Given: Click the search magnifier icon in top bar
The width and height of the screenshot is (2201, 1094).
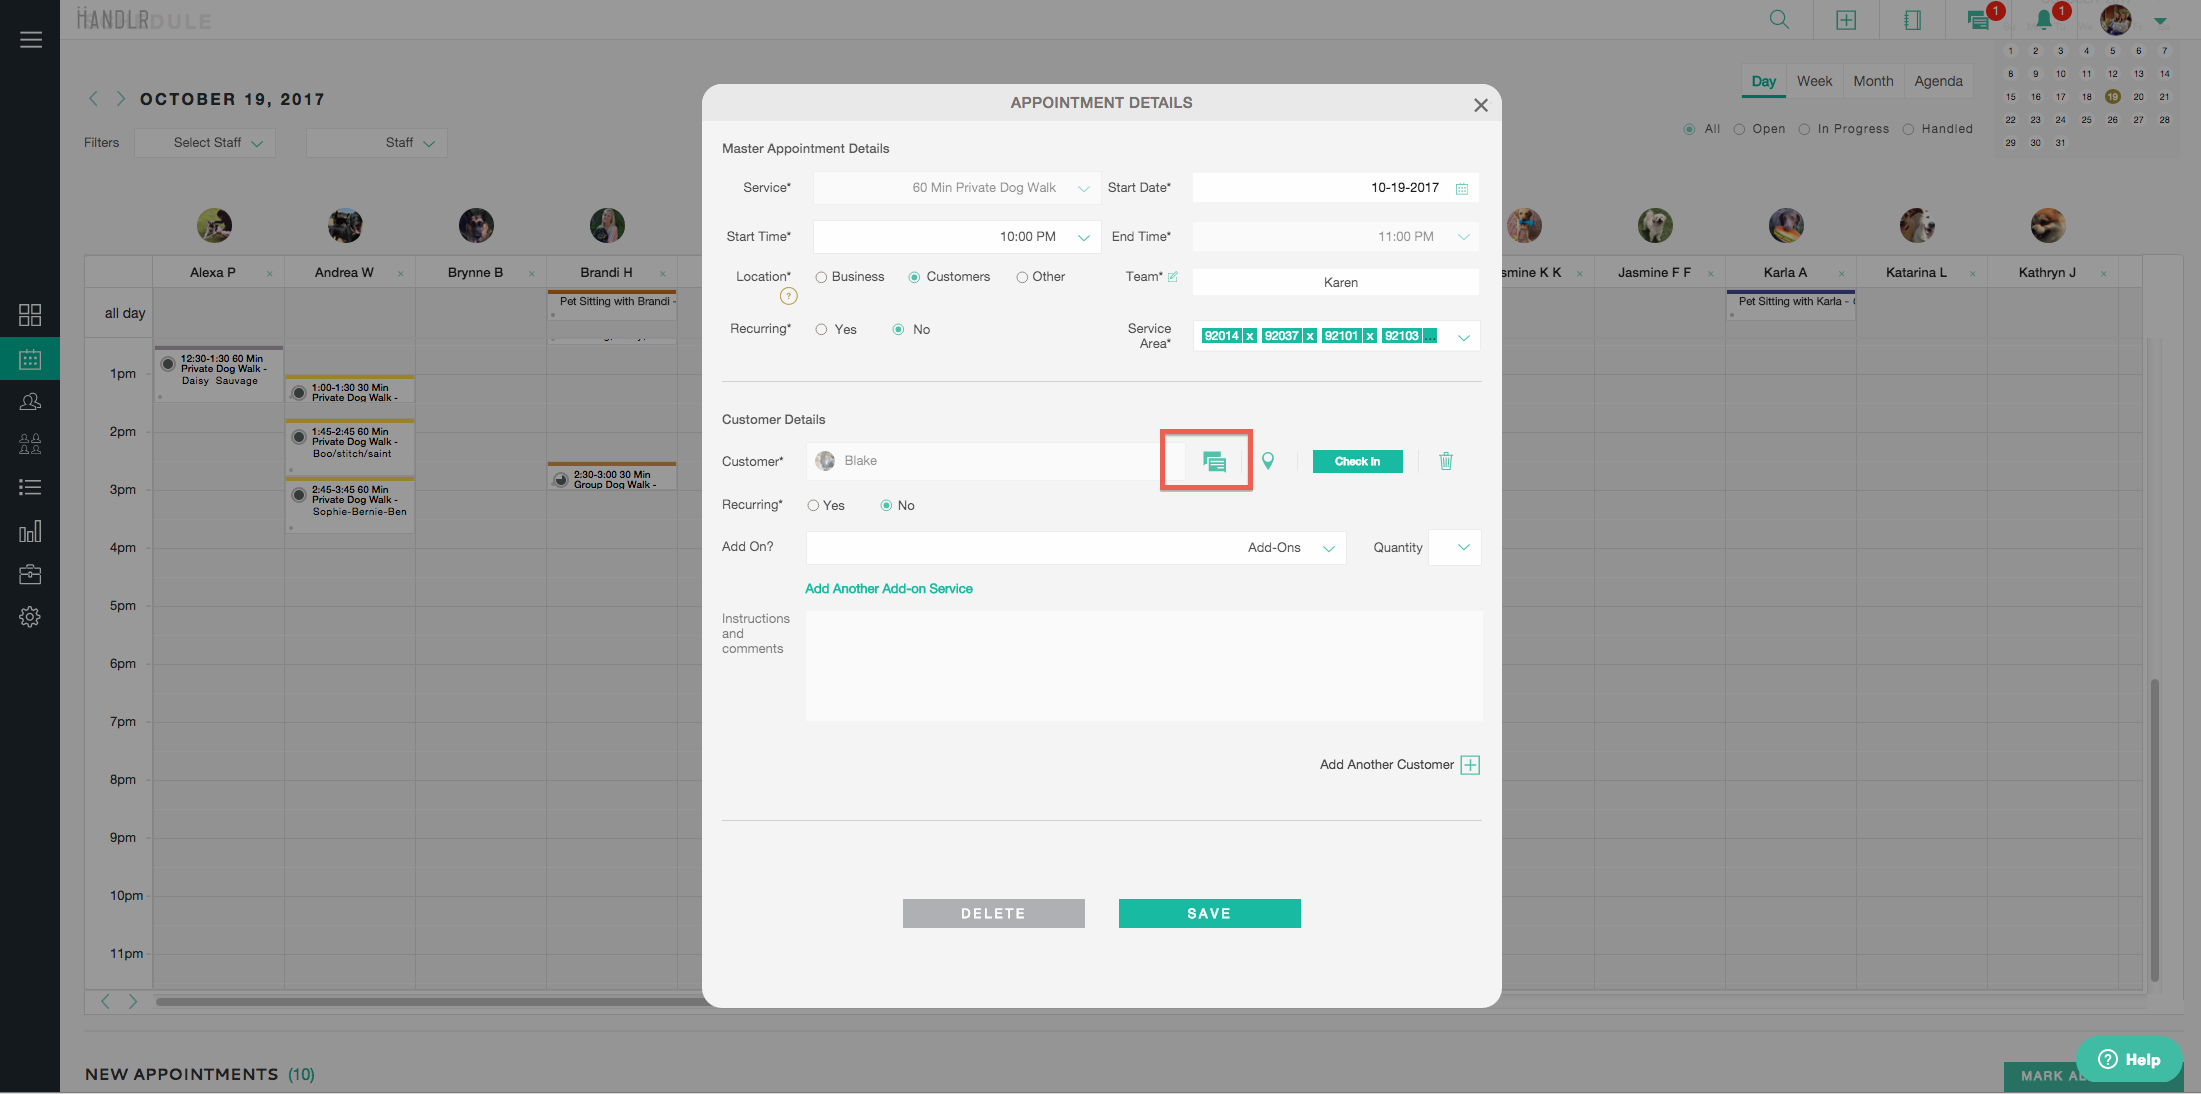Looking at the screenshot, I should tap(1779, 20).
